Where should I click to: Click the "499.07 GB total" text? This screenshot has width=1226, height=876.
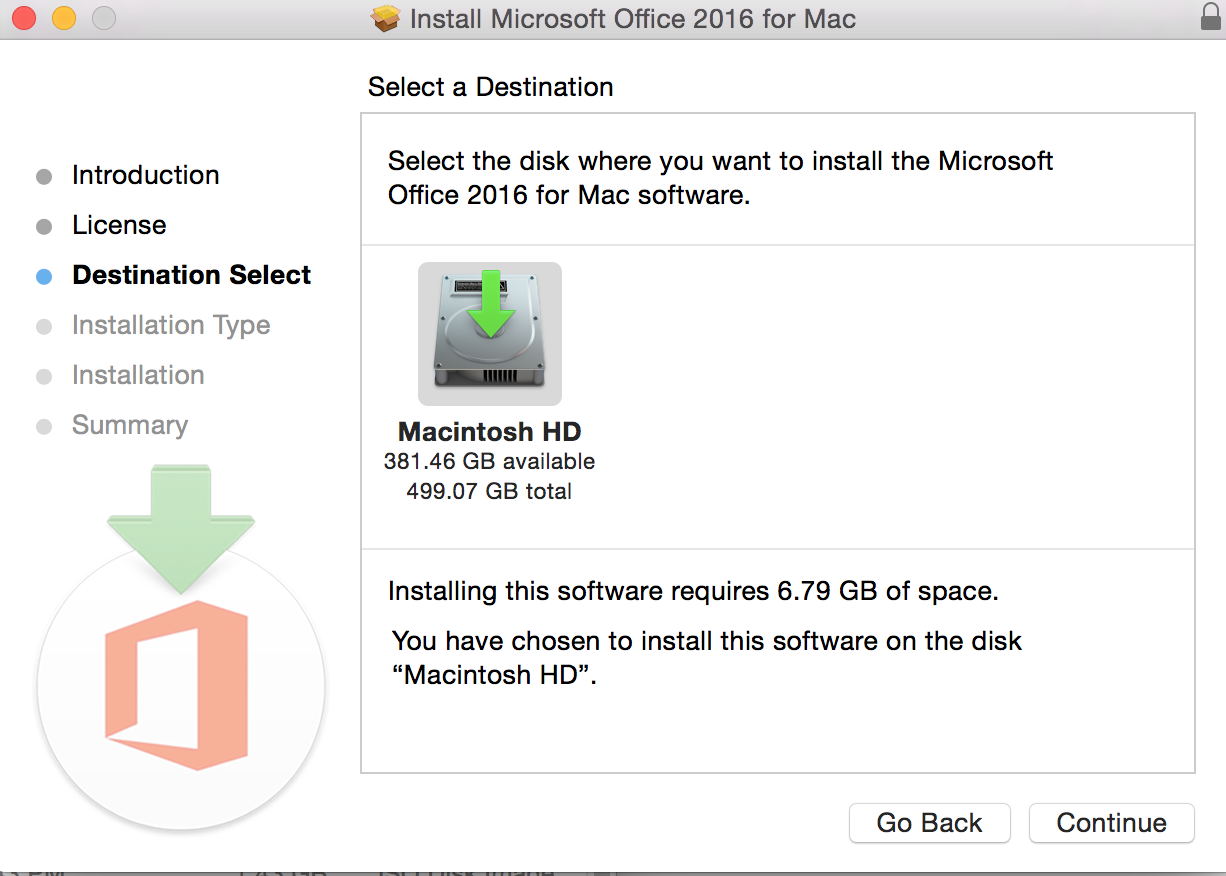(x=490, y=492)
